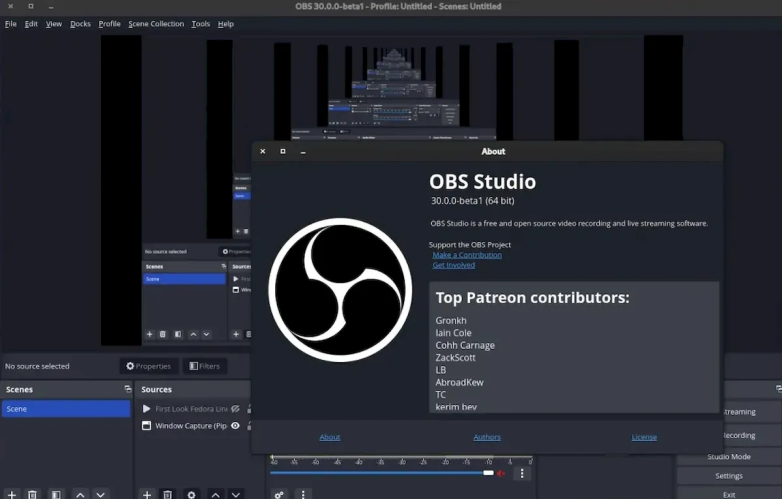
Task: Select the First Look Fedora media source
Action: click(x=192, y=409)
